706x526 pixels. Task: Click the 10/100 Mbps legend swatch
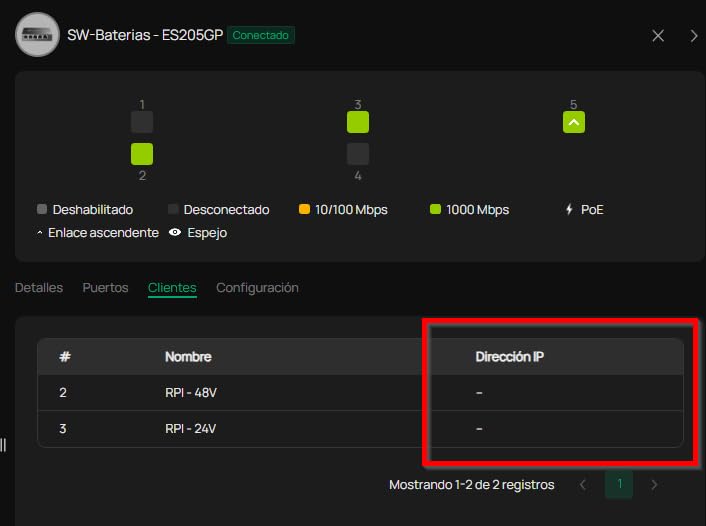pos(304,209)
